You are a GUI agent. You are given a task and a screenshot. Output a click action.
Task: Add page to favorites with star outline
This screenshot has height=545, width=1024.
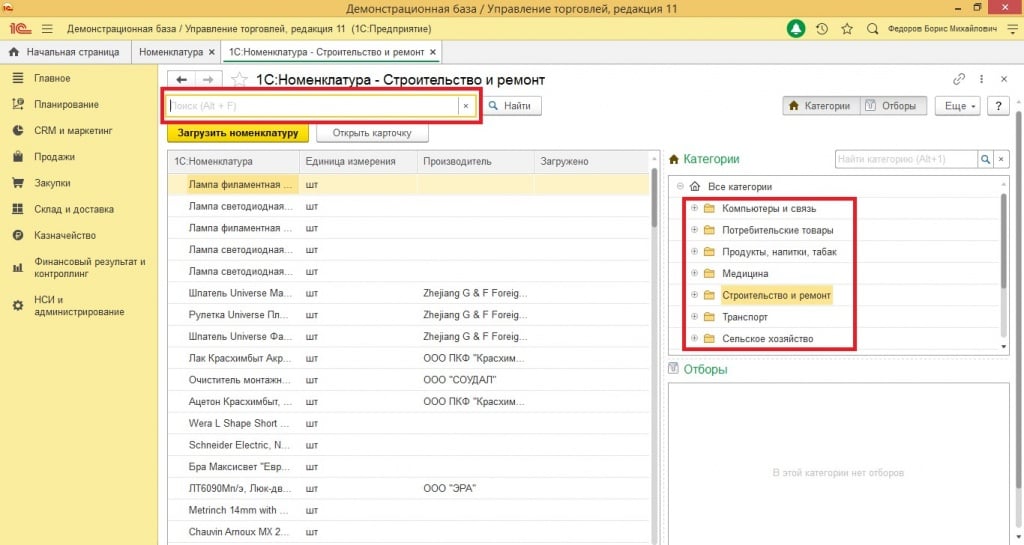(239, 79)
